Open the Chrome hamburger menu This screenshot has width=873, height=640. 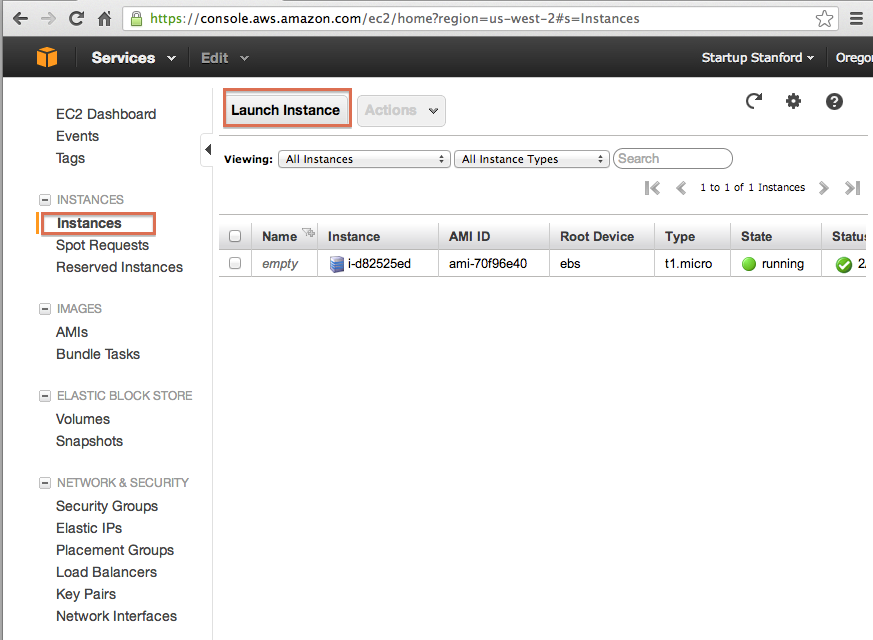point(856,19)
